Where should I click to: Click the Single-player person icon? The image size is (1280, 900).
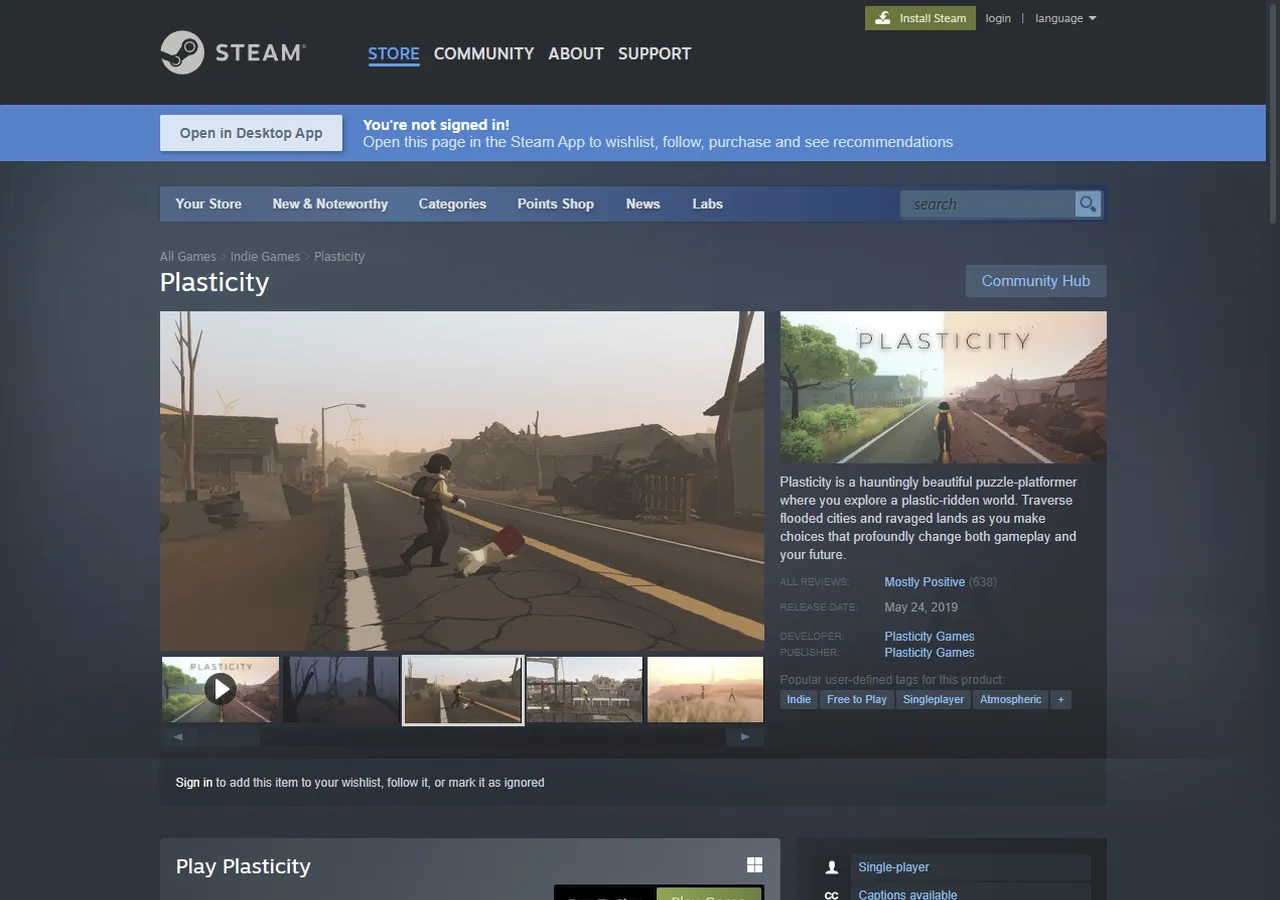[831, 867]
